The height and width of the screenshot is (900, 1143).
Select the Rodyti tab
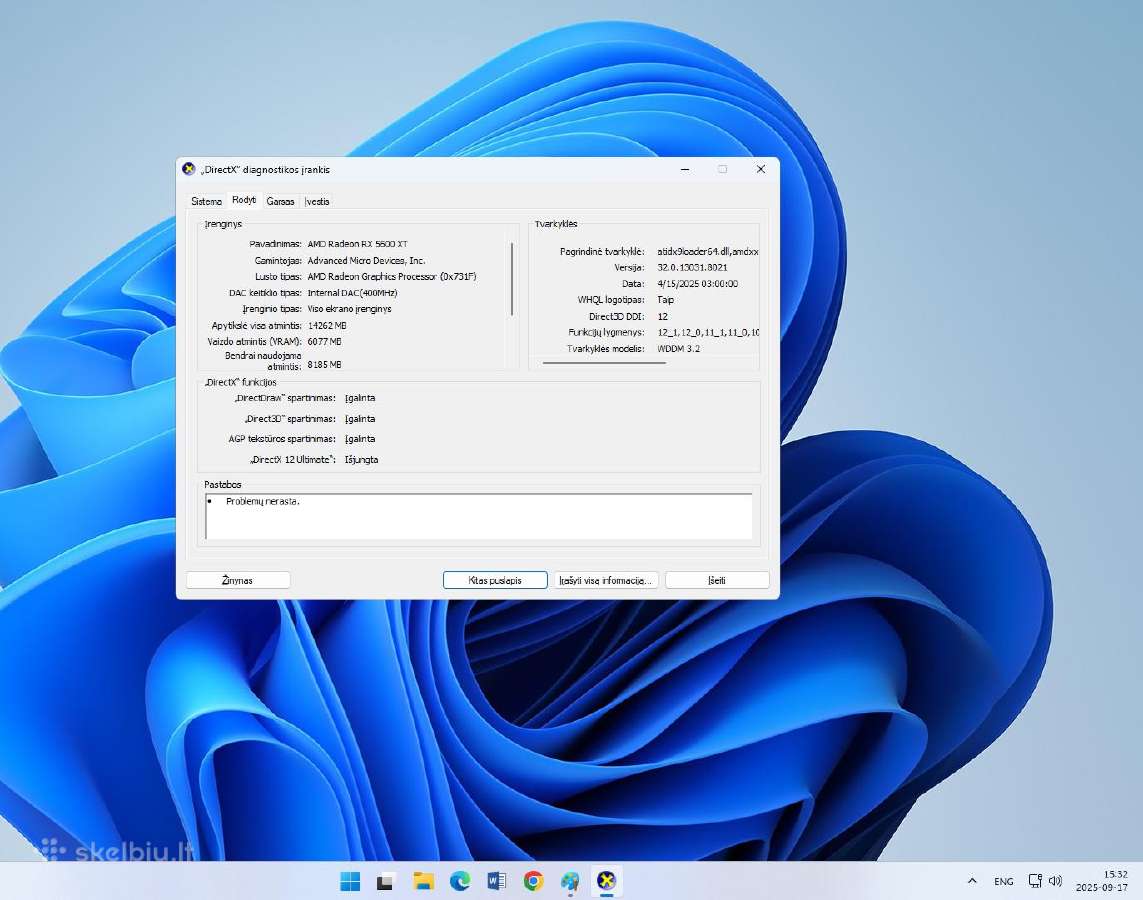244,200
